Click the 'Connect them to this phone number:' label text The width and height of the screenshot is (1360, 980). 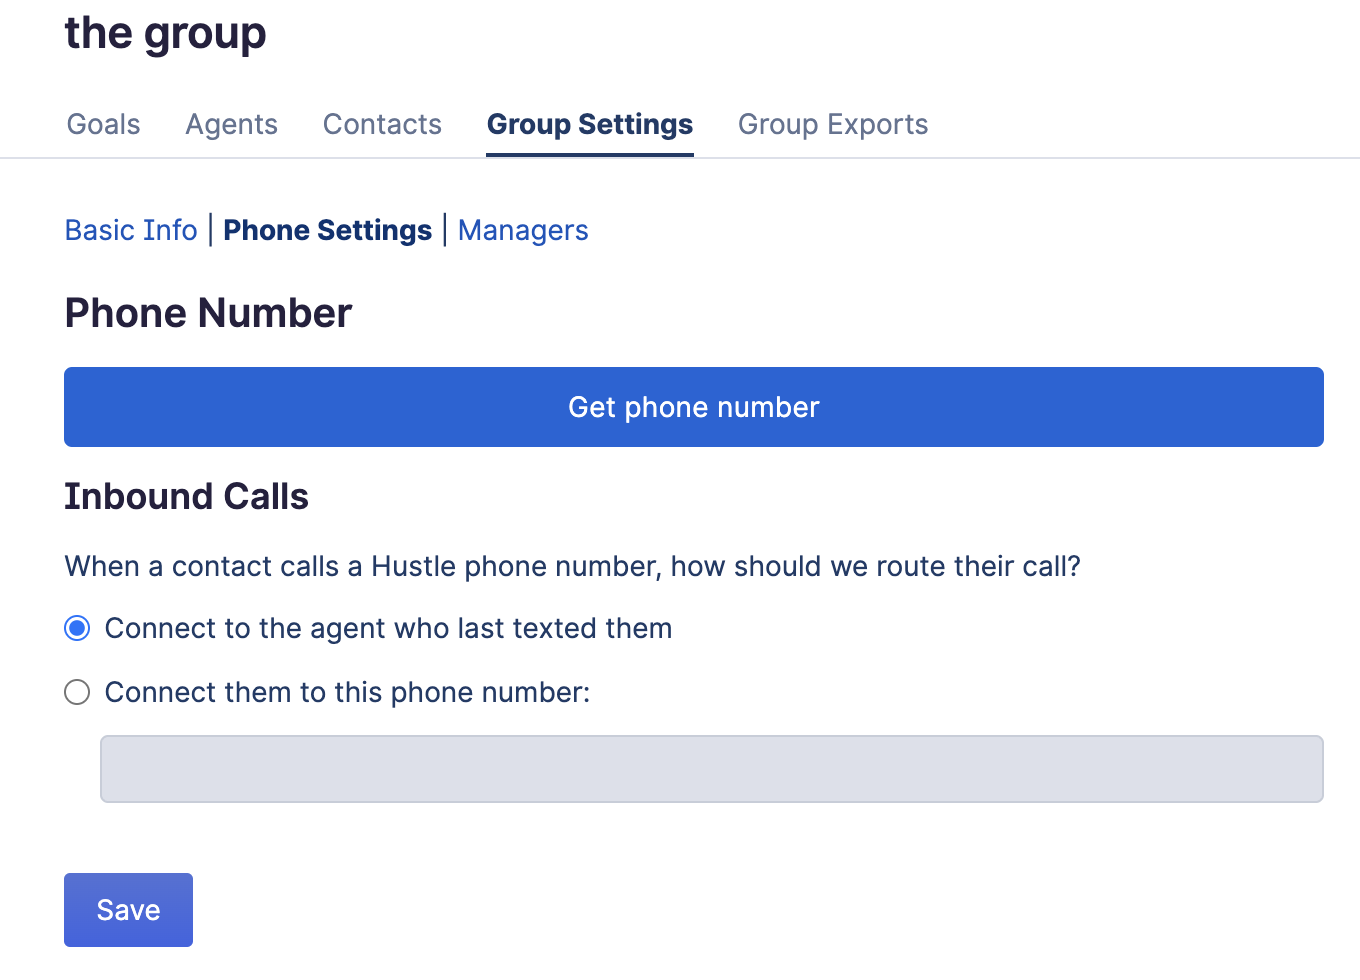[x=347, y=692]
